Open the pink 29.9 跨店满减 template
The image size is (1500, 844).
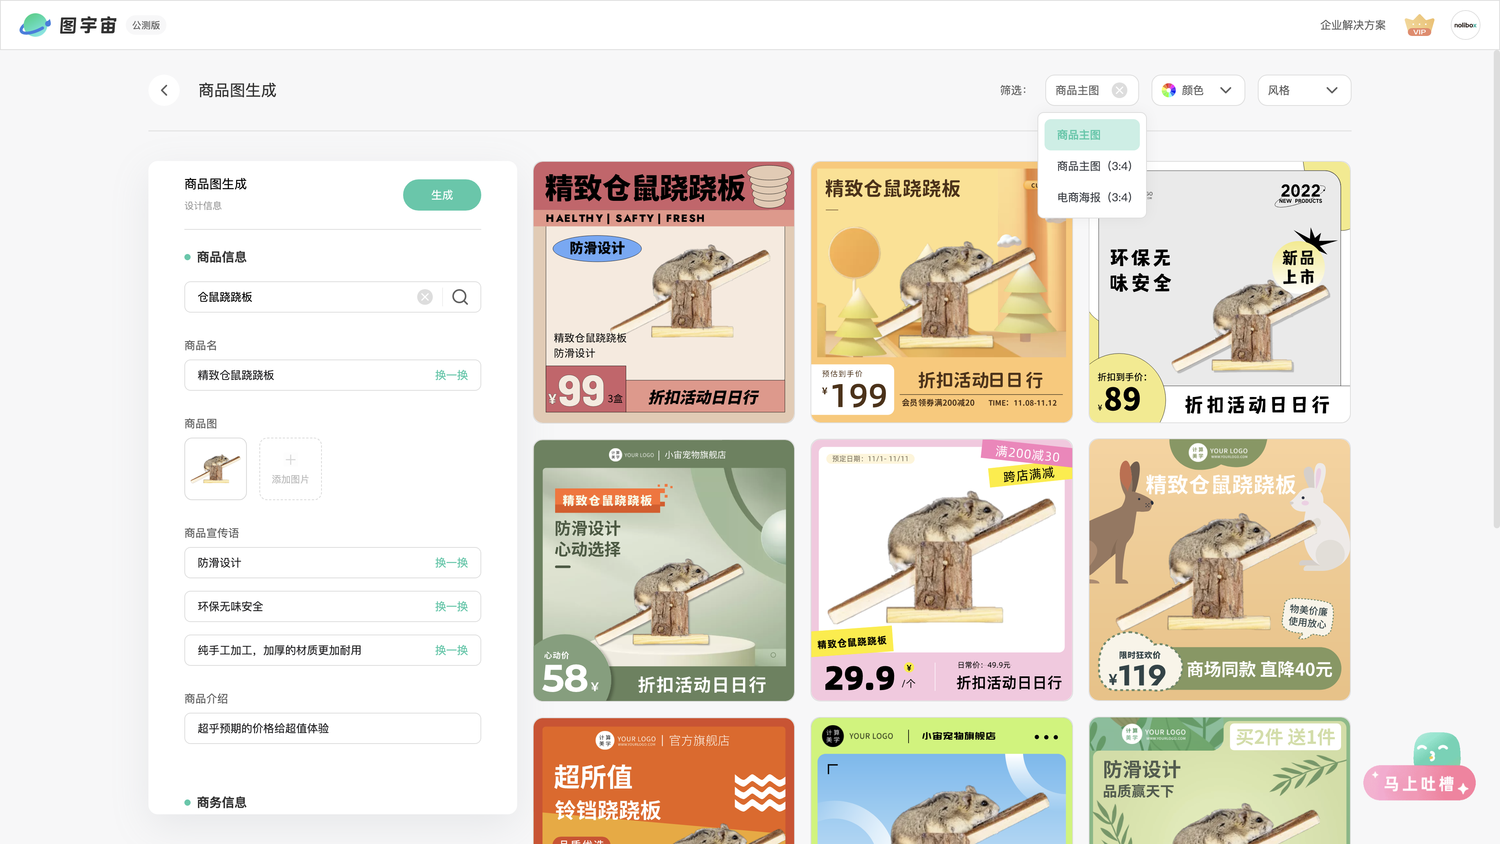point(942,570)
